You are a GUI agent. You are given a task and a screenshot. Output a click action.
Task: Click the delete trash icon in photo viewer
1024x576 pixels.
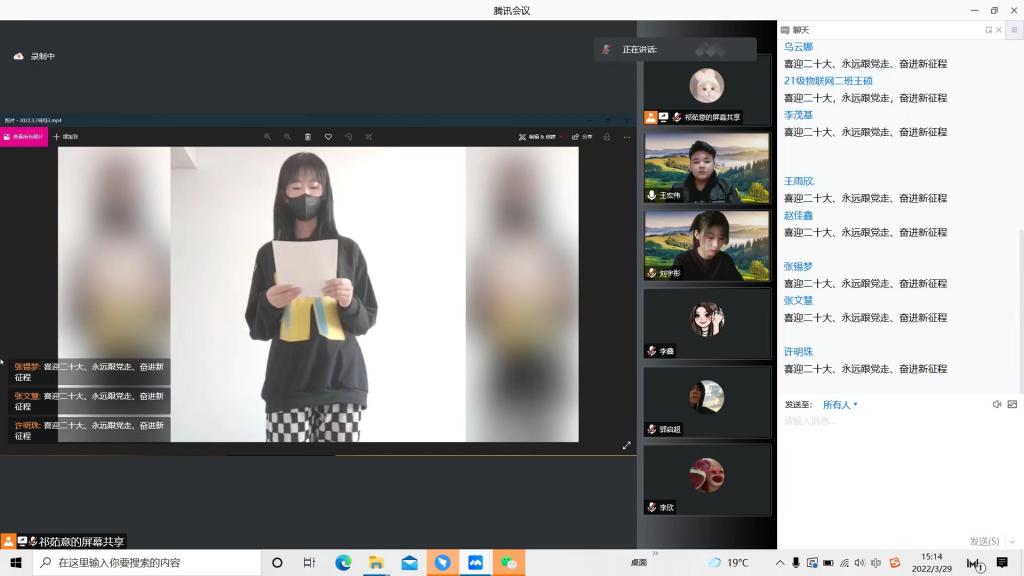(308, 137)
